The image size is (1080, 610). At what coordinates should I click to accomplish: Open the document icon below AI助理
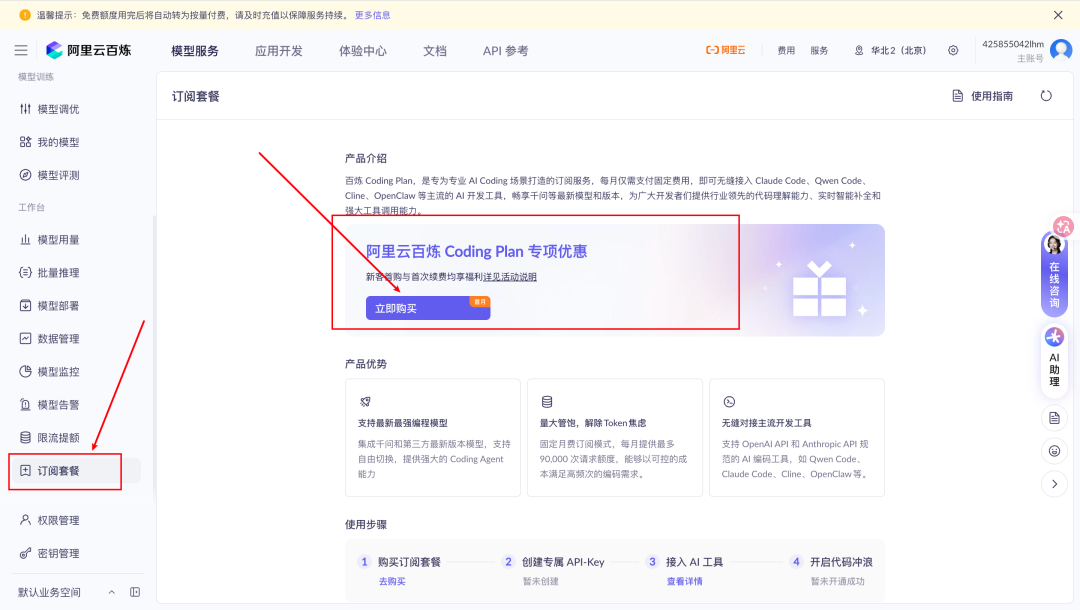(1054, 417)
